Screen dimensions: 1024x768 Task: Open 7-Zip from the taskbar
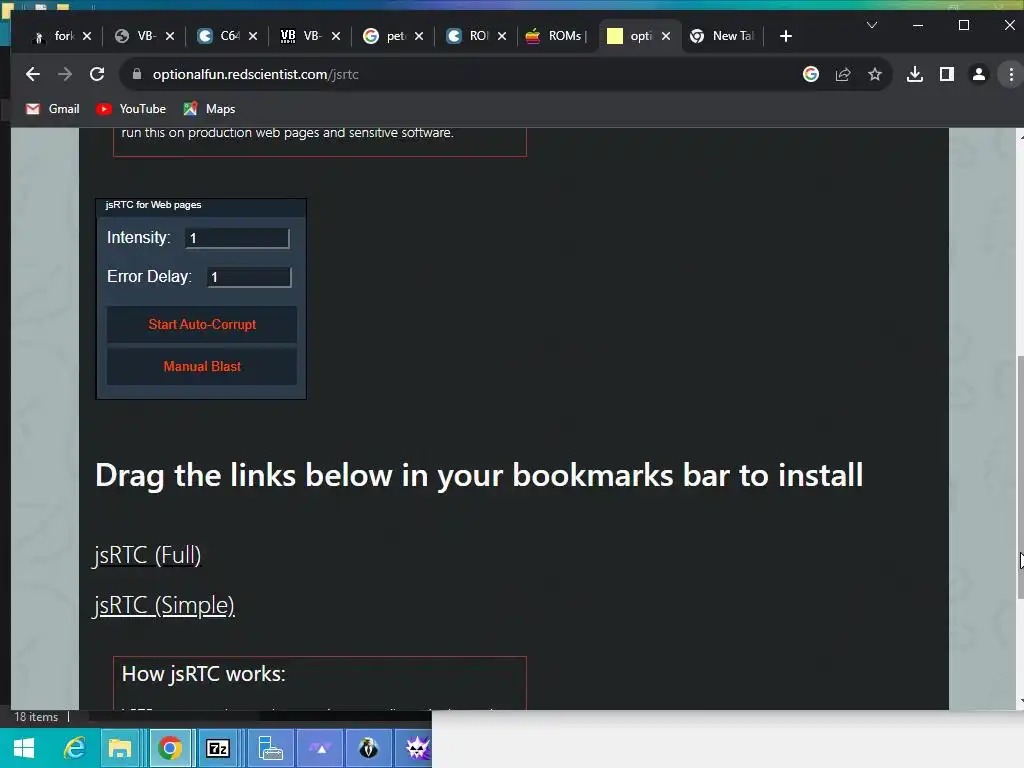point(217,748)
